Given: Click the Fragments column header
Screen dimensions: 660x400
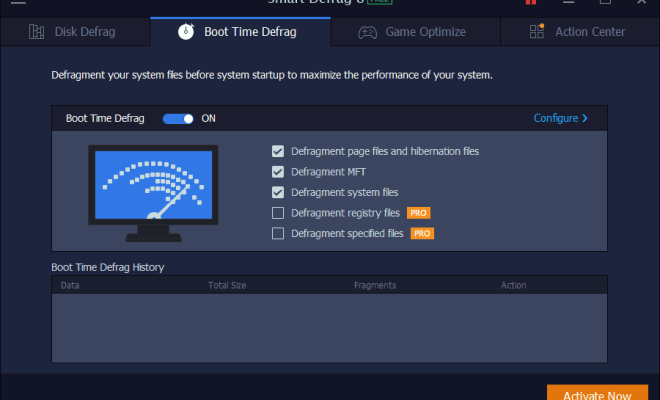Looking at the screenshot, I should (x=375, y=285).
